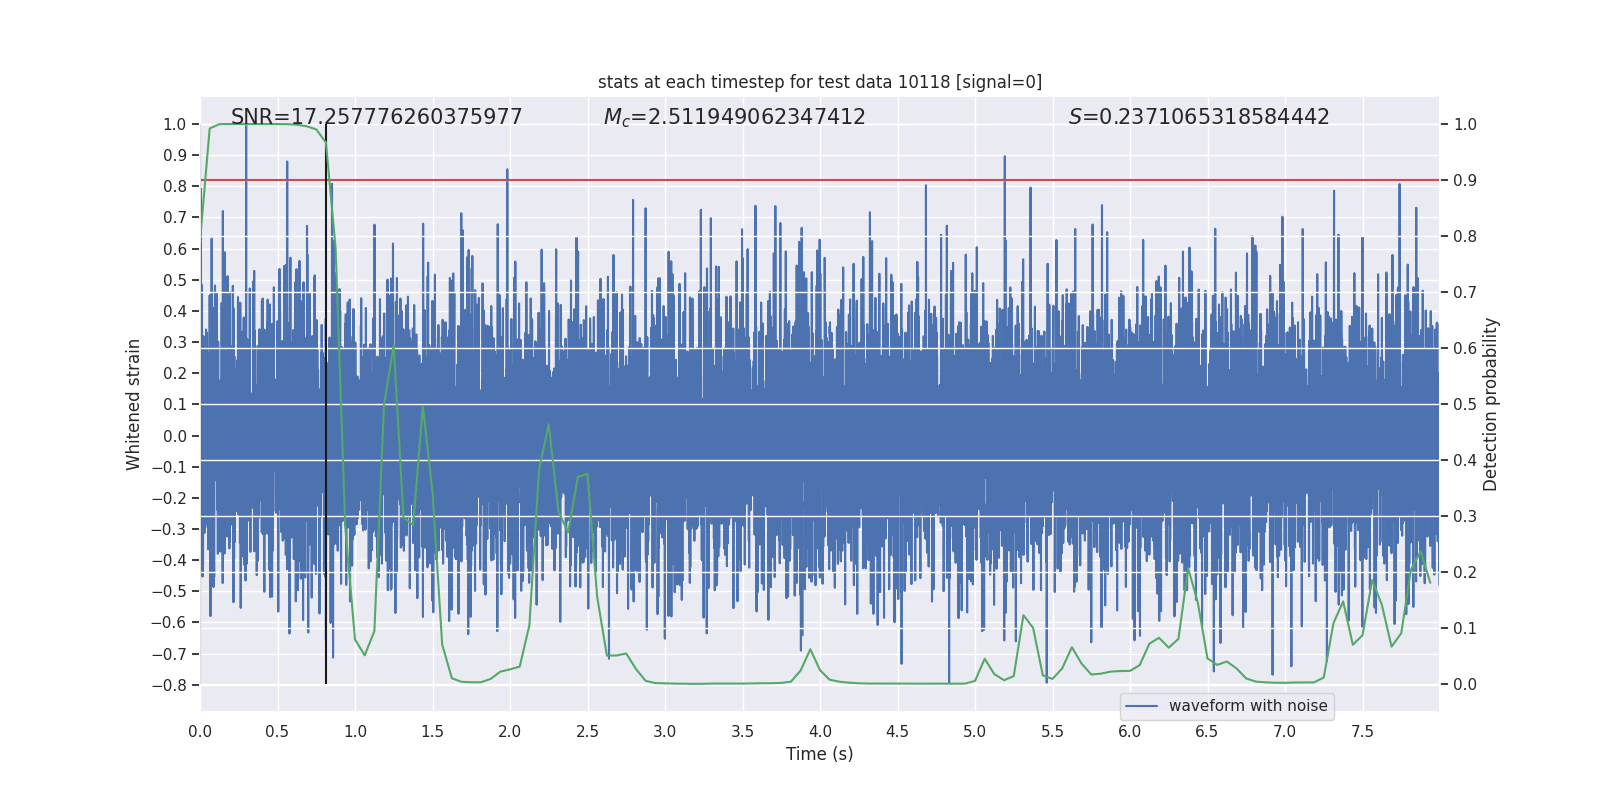The width and height of the screenshot is (1600, 800).
Task: Click the 0.5 tick on left axis
Action: (x=175, y=280)
